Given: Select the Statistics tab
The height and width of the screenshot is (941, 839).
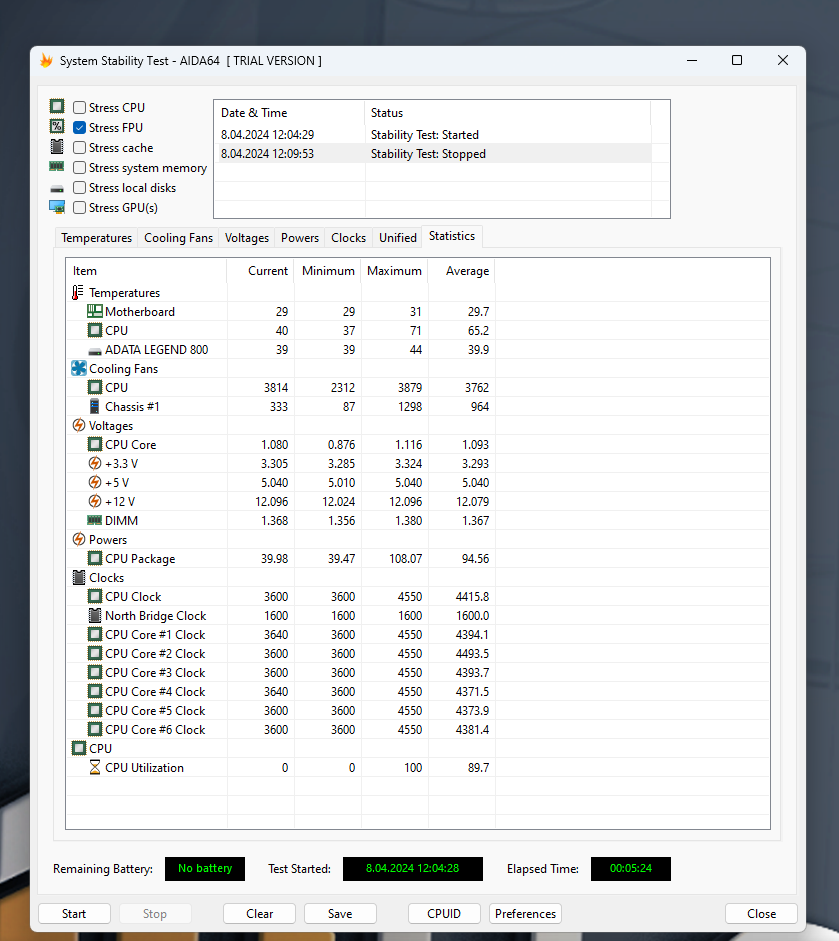Looking at the screenshot, I should pyautogui.click(x=452, y=236).
